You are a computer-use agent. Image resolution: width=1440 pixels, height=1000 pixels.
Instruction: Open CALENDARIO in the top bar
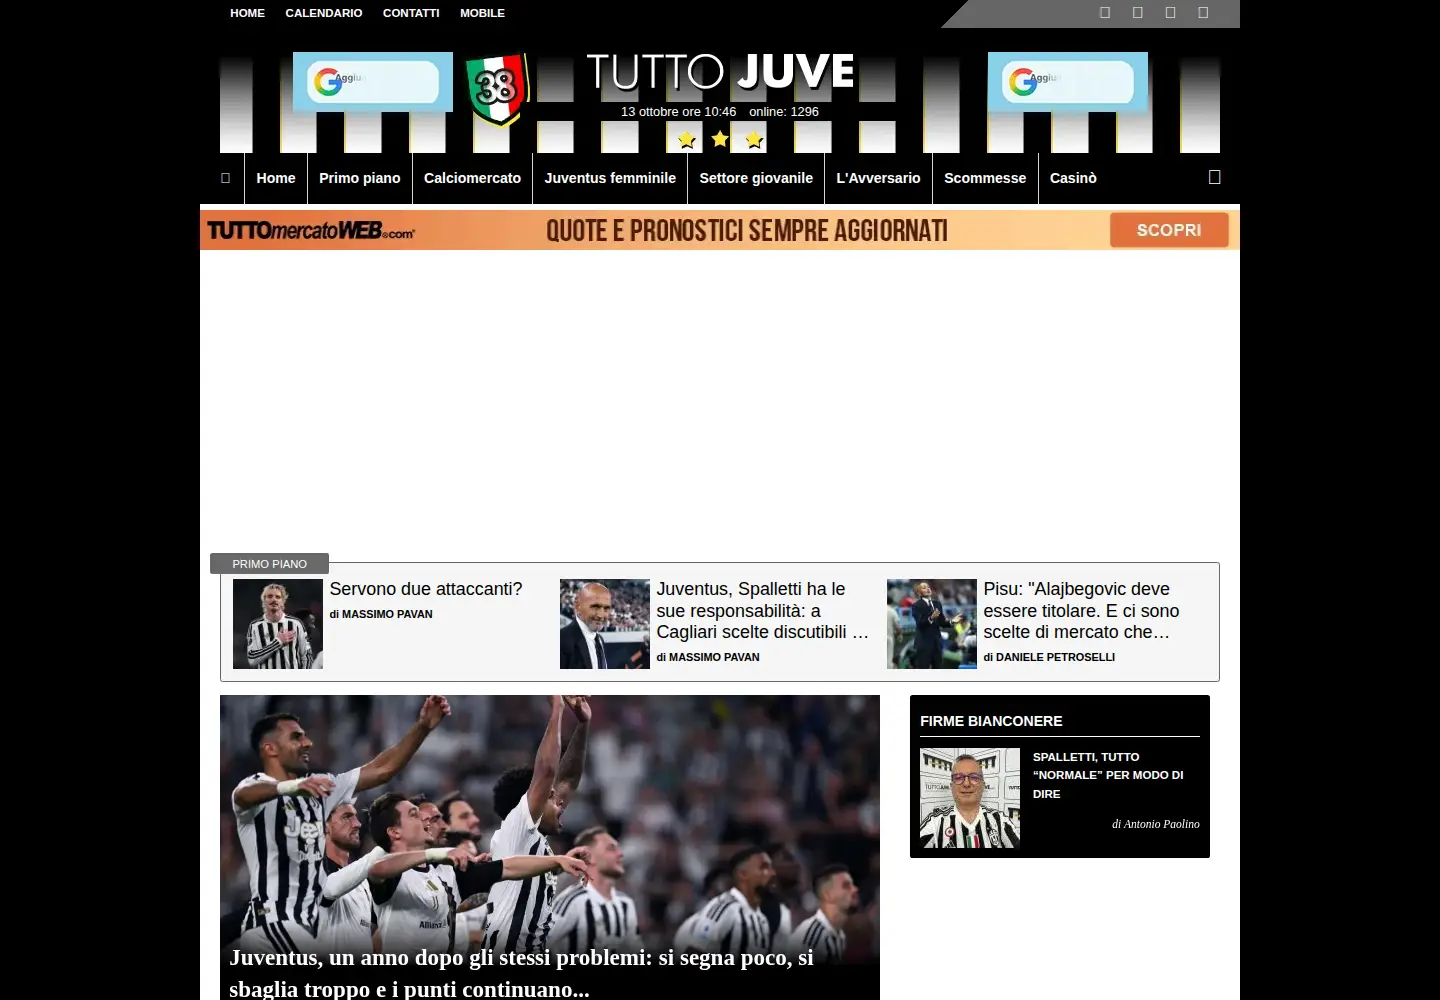coord(324,13)
